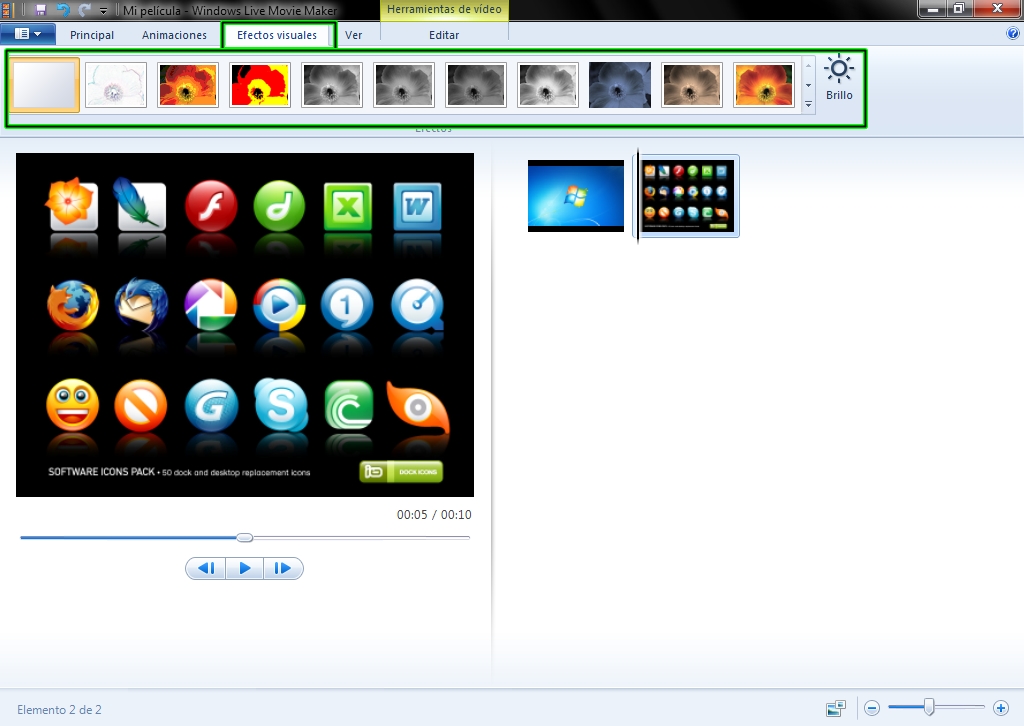Image resolution: width=1024 pixels, height=726 pixels.
Task: Click the playback seek bar handle
Action: [x=245, y=538]
